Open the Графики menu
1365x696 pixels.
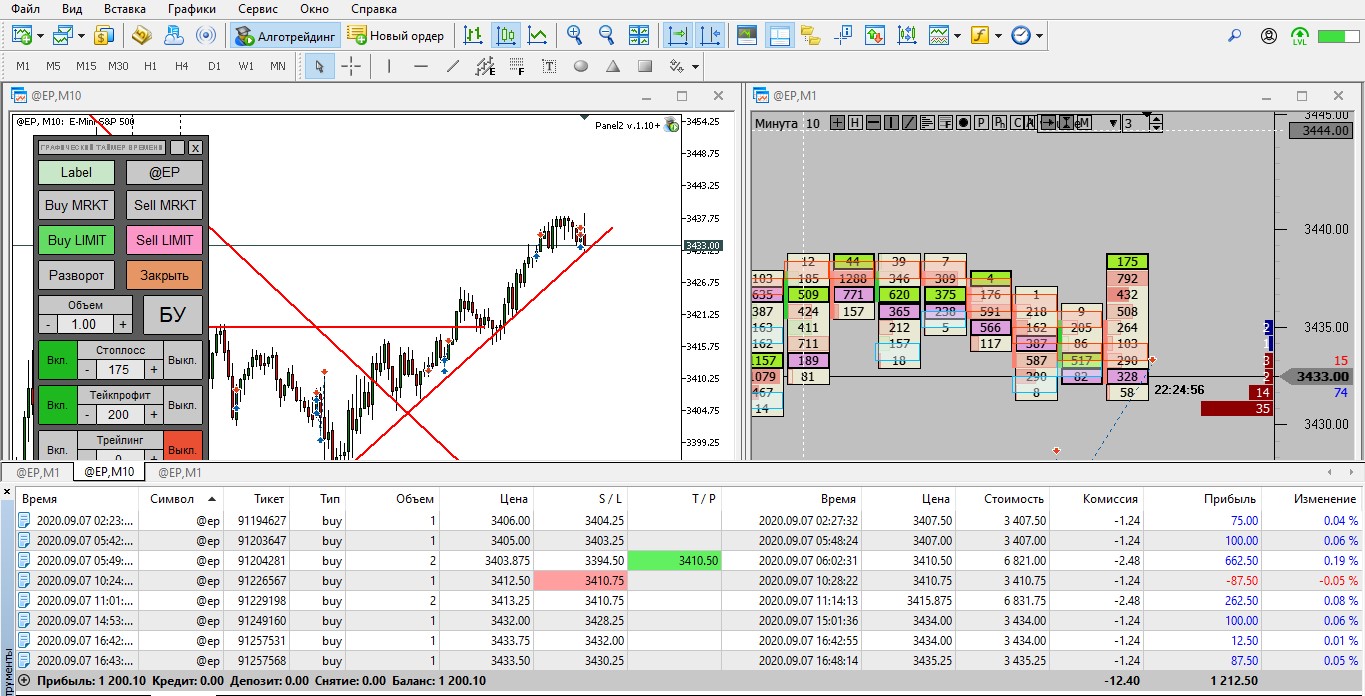(191, 8)
